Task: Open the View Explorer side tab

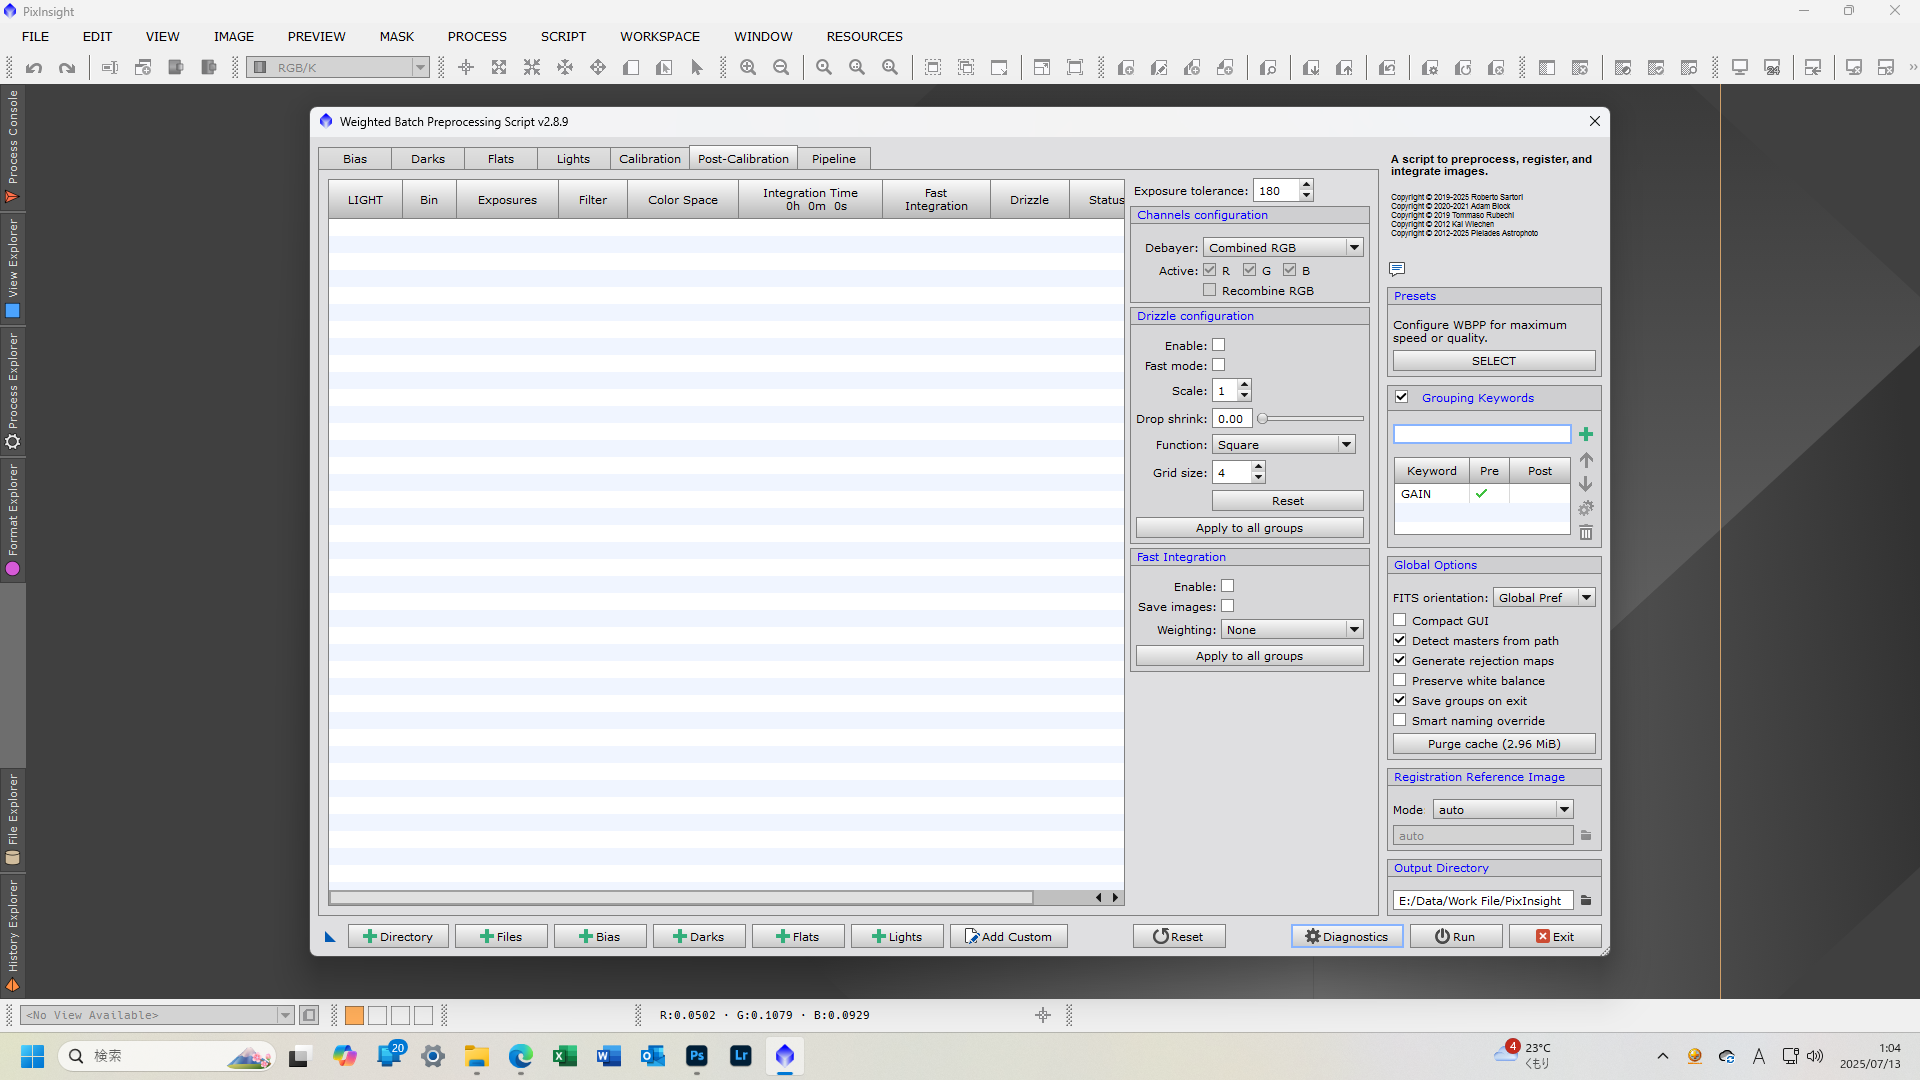Action: [x=13, y=268]
